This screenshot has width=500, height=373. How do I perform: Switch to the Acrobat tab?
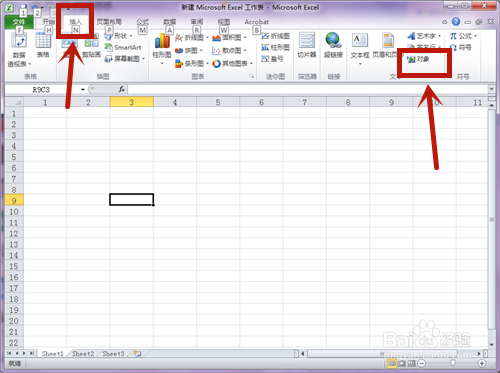(257, 22)
